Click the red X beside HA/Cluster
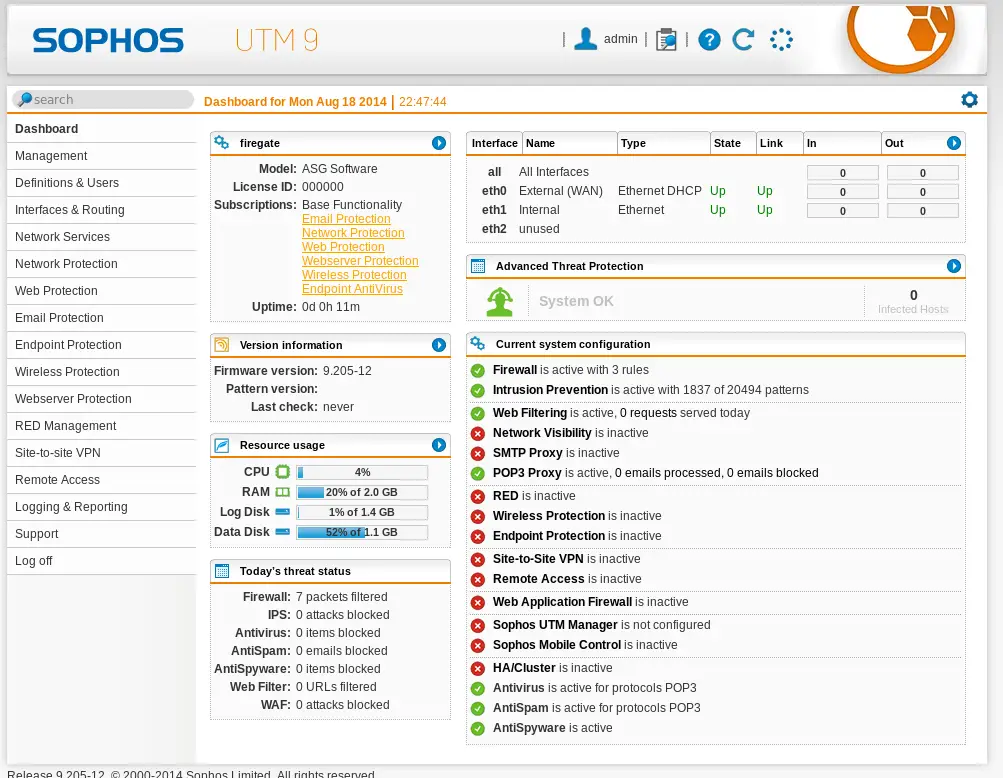The image size is (1003, 778). (478, 669)
